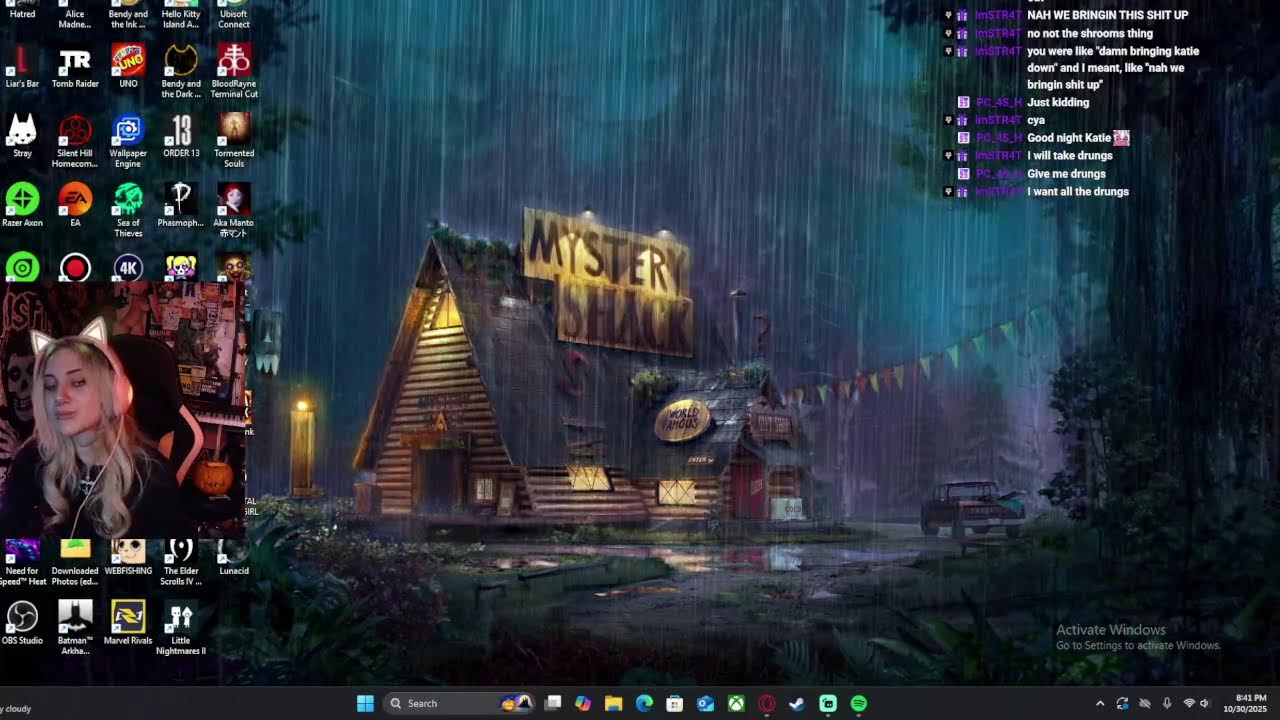Launch Microsoft Edge from the taskbar

click(x=644, y=703)
